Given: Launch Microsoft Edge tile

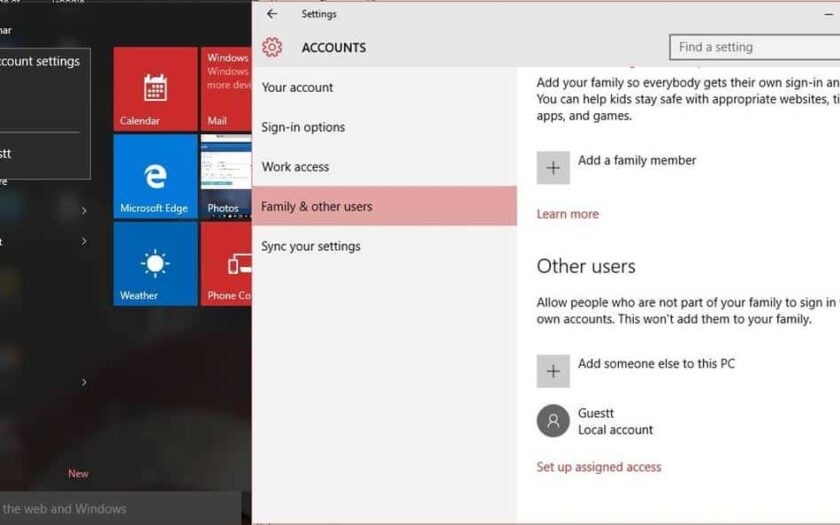Looking at the screenshot, I should tap(155, 176).
